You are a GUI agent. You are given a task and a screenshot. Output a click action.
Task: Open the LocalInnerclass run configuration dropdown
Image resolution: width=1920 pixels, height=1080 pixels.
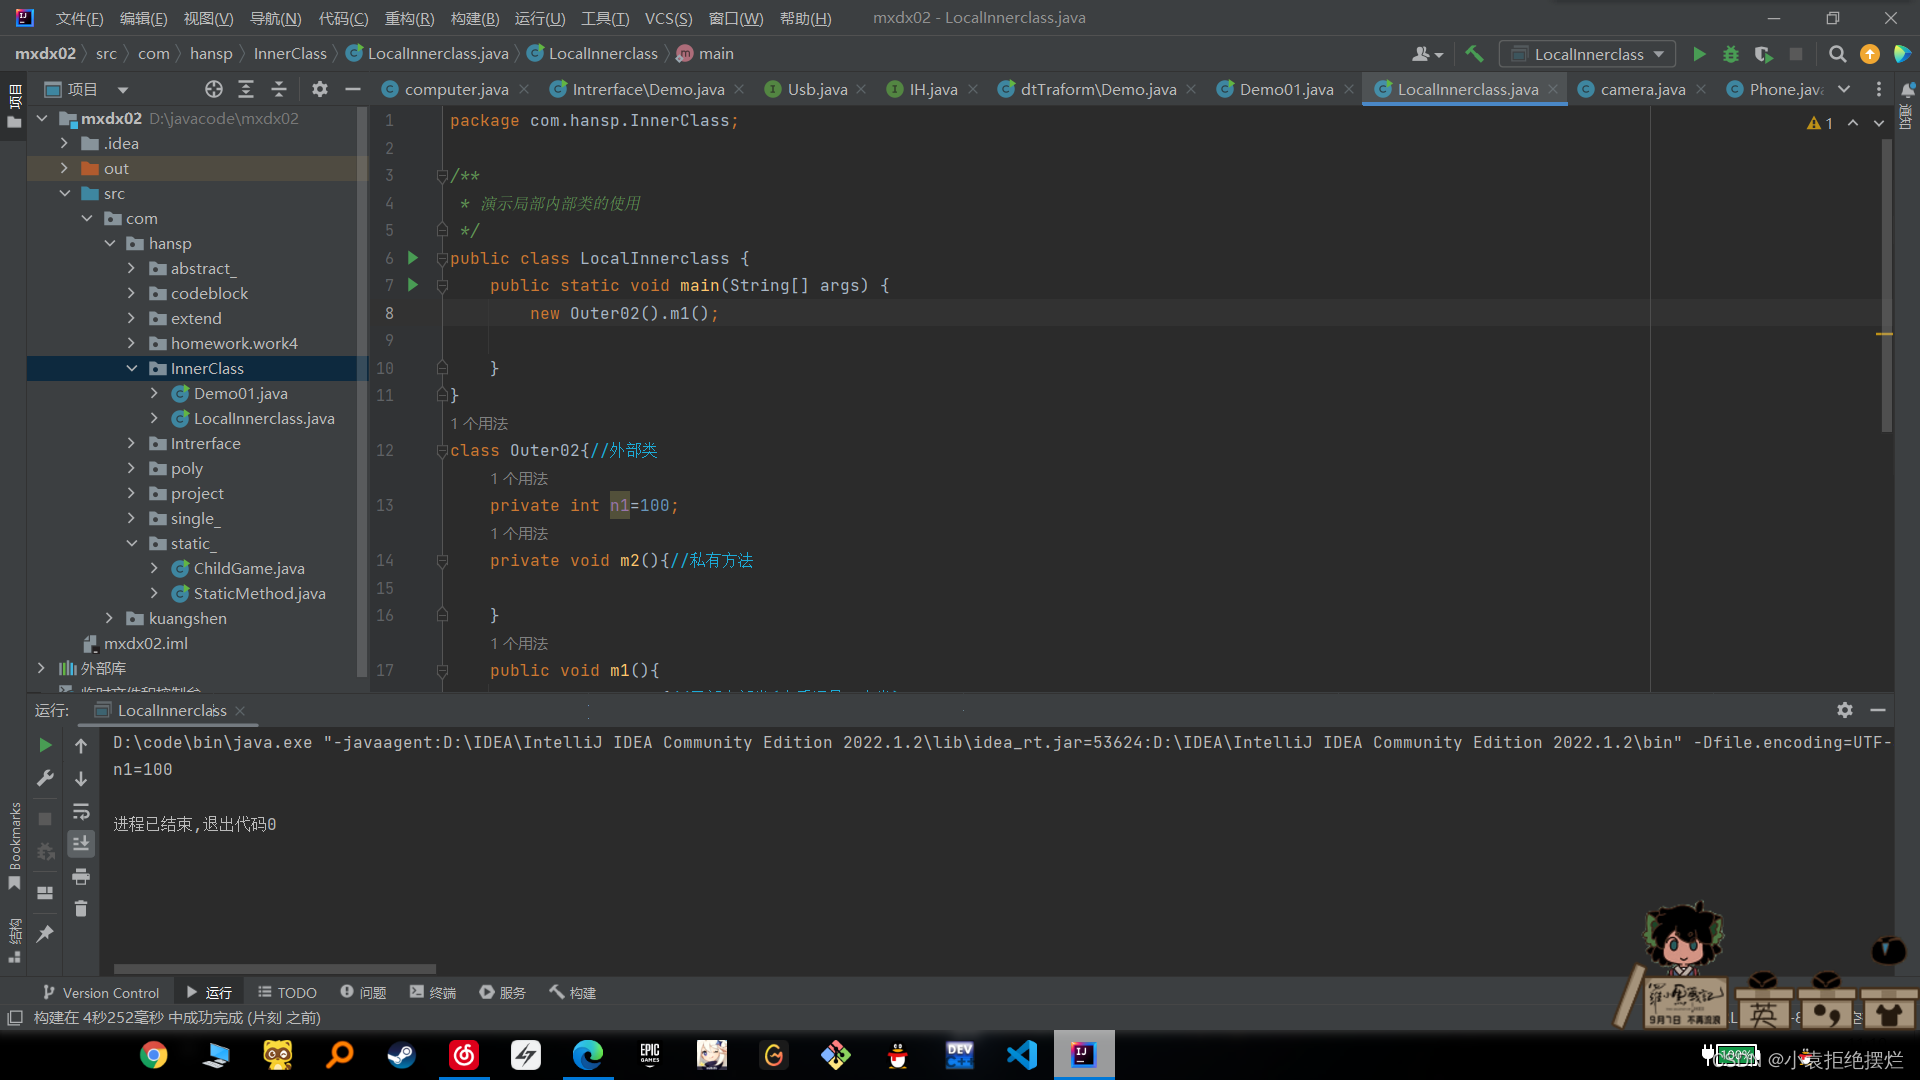1587,54
